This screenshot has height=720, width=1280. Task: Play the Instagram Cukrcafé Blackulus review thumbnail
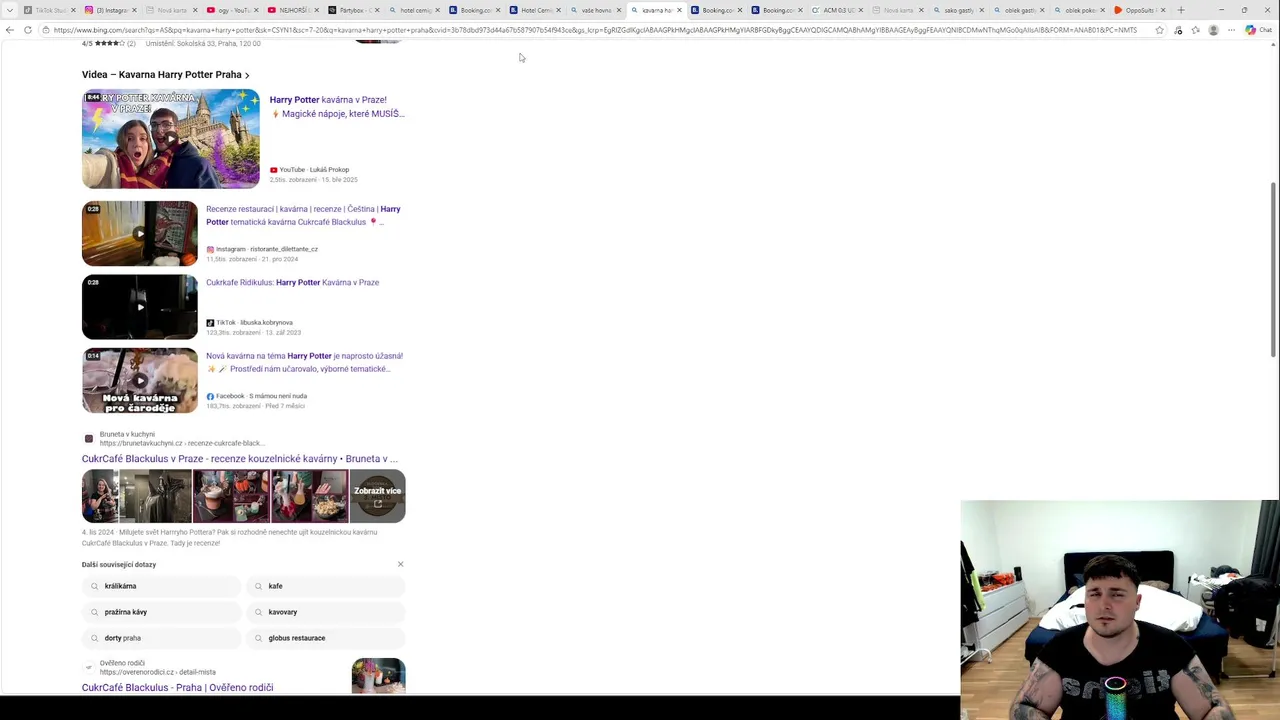140,233
